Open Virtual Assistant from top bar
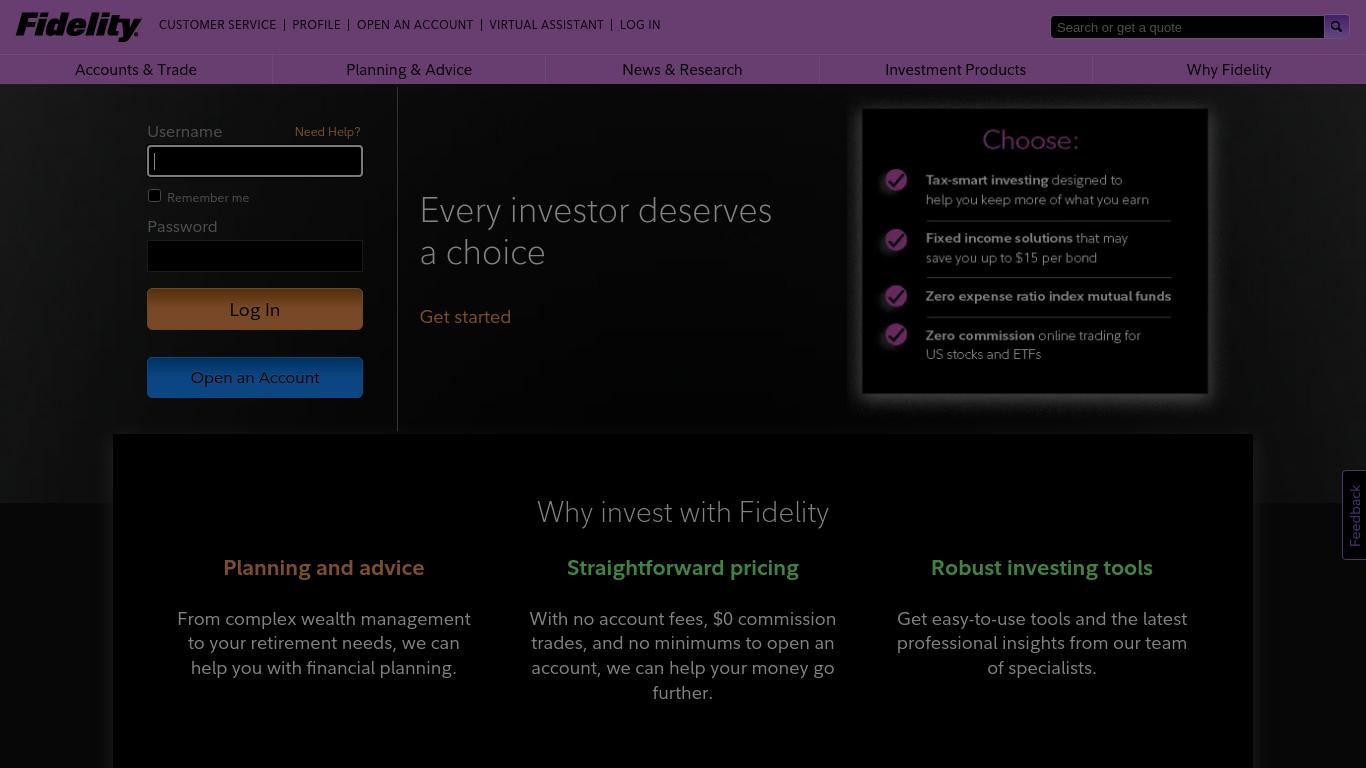 point(546,25)
